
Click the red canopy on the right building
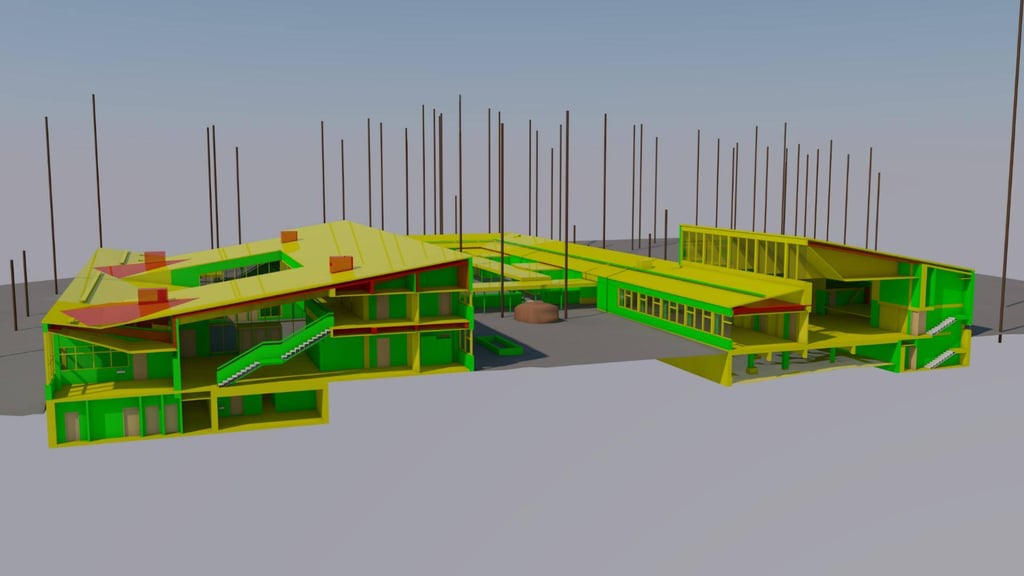click(x=768, y=309)
